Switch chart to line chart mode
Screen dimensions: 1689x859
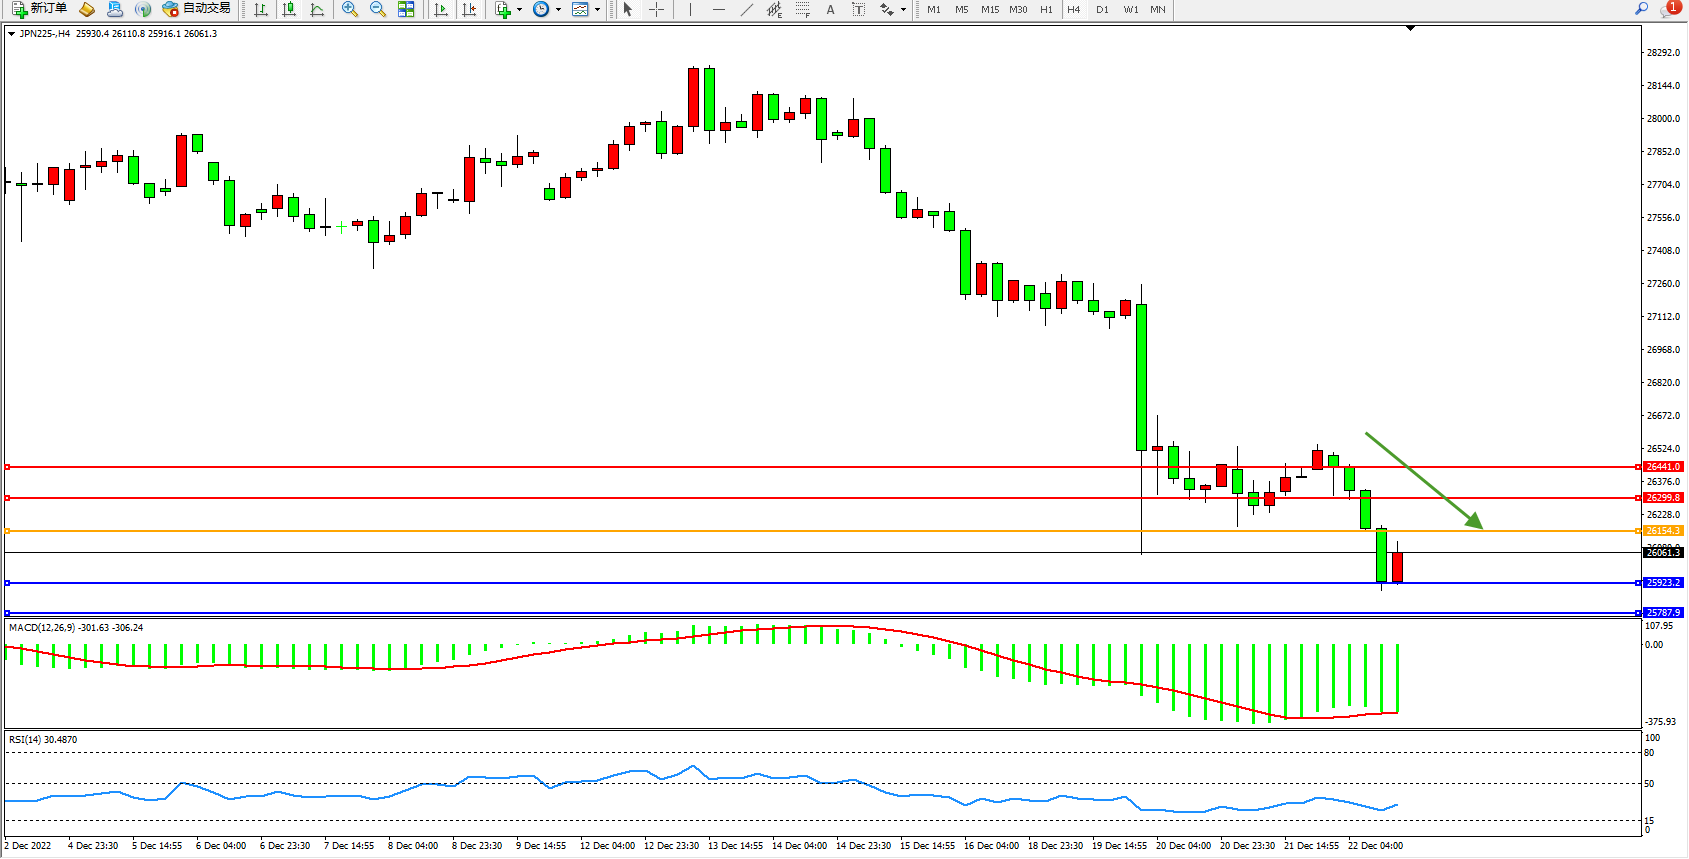pos(317,9)
